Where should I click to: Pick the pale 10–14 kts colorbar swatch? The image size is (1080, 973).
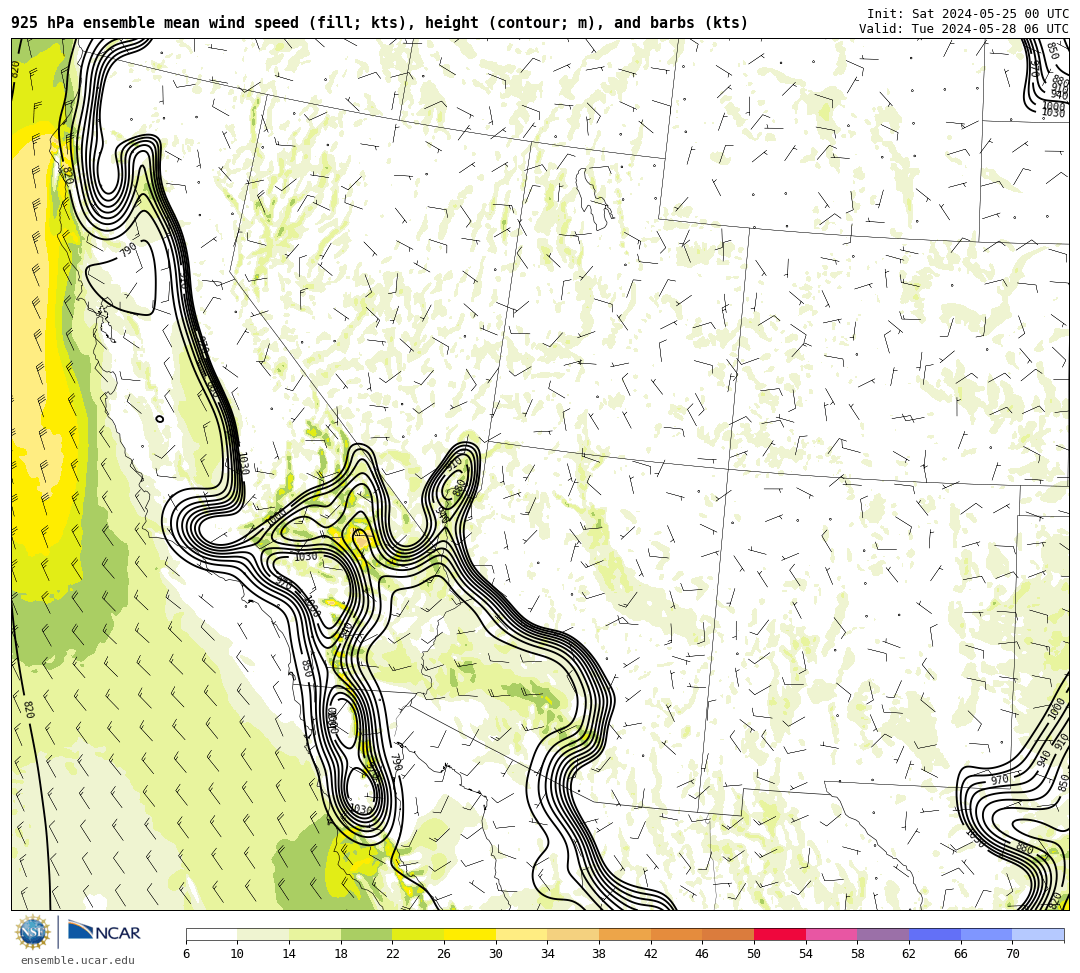(x=263, y=934)
